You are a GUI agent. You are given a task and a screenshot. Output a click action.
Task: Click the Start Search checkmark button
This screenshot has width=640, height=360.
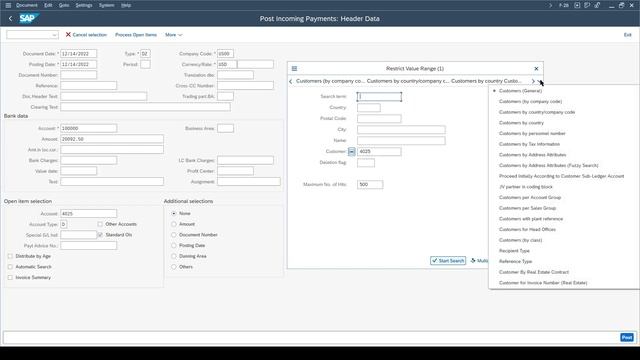pos(448,260)
